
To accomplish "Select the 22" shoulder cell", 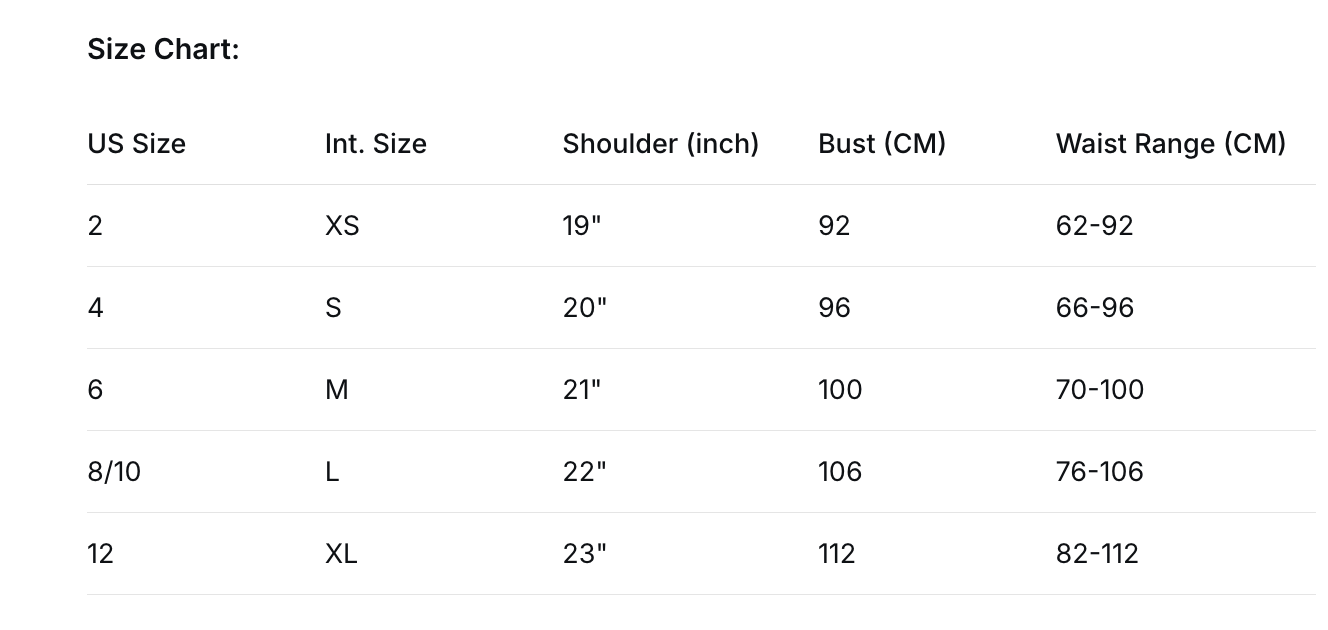I will coord(584,472).
